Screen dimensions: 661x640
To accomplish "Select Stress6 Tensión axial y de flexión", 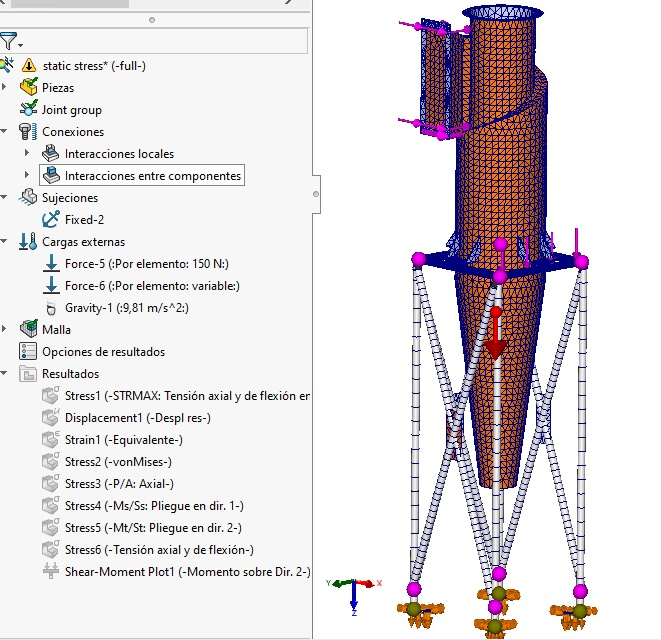I will pos(159,550).
